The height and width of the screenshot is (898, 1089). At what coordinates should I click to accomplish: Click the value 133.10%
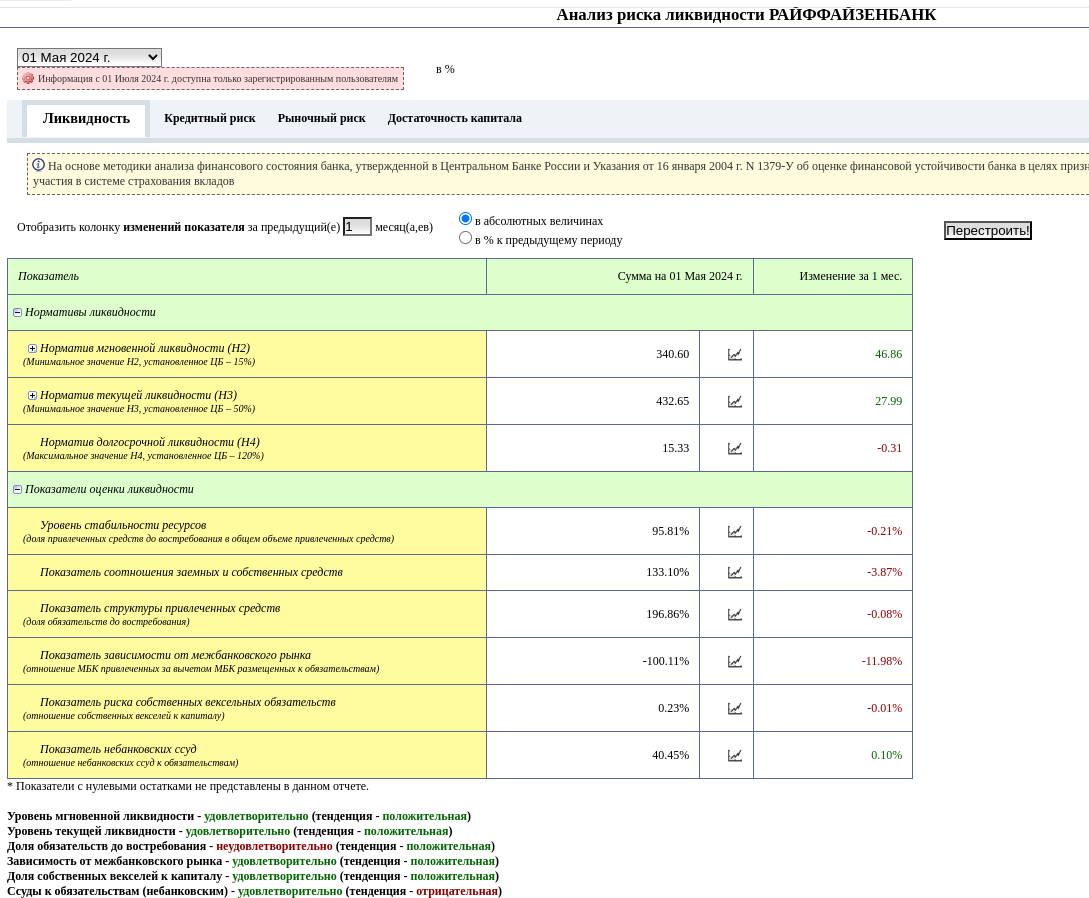pyautogui.click(x=667, y=572)
